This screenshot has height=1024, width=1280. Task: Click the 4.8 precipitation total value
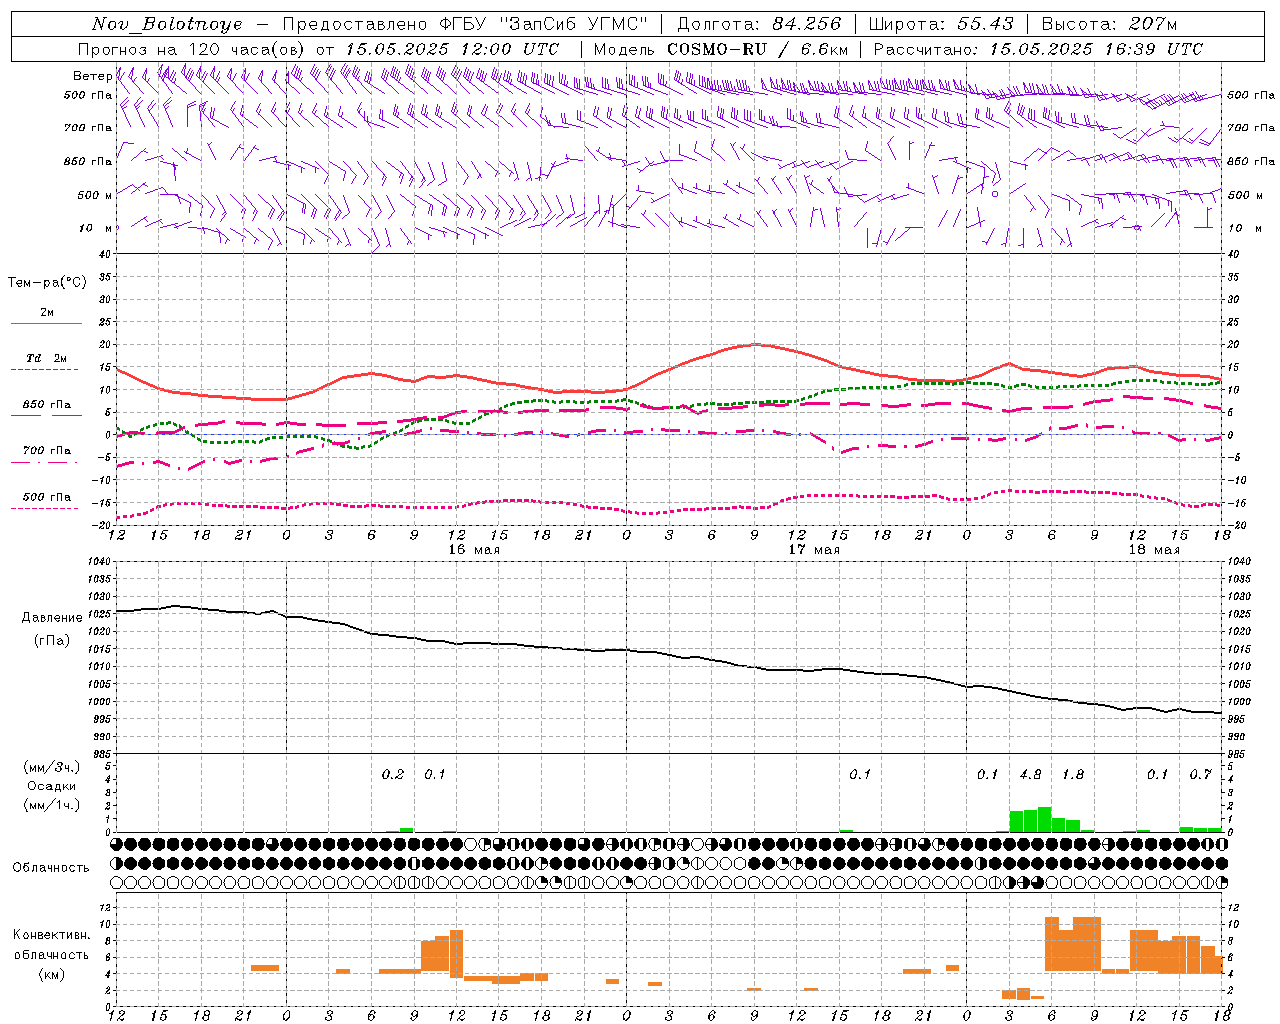(x=1030, y=774)
